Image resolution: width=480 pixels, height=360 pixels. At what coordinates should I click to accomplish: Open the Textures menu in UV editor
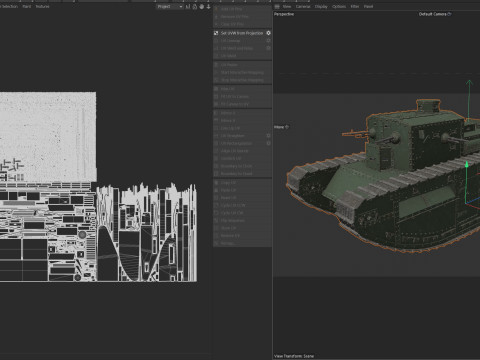pos(42,6)
